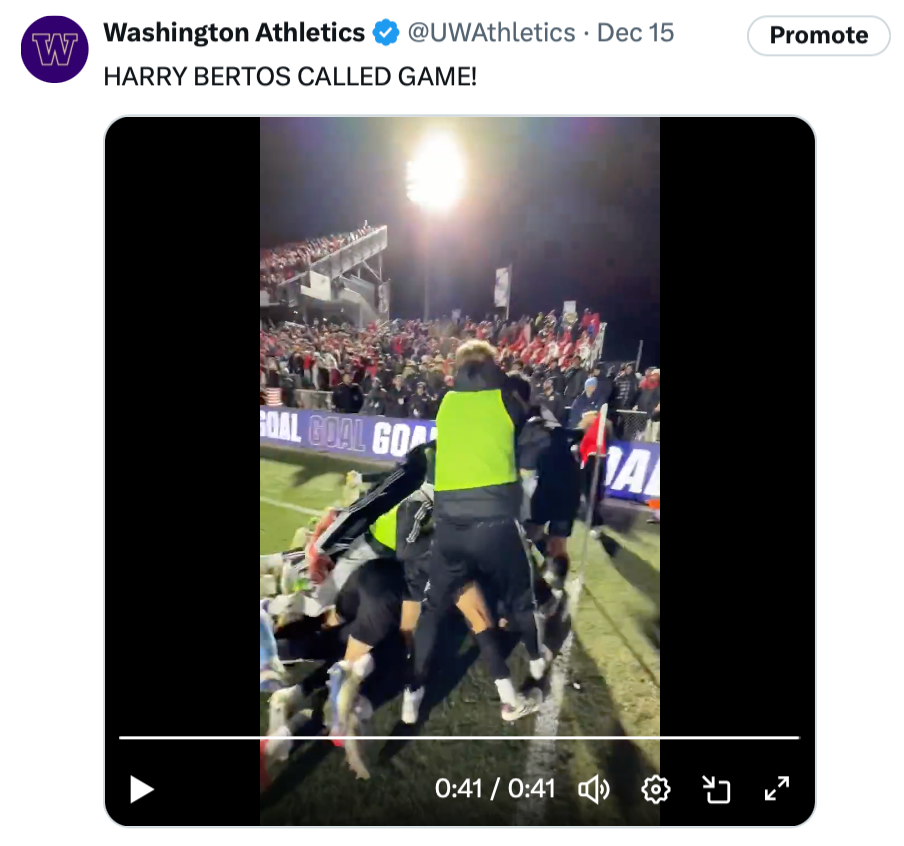
Task: Expand video to fullscreen
Action: (777, 789)
